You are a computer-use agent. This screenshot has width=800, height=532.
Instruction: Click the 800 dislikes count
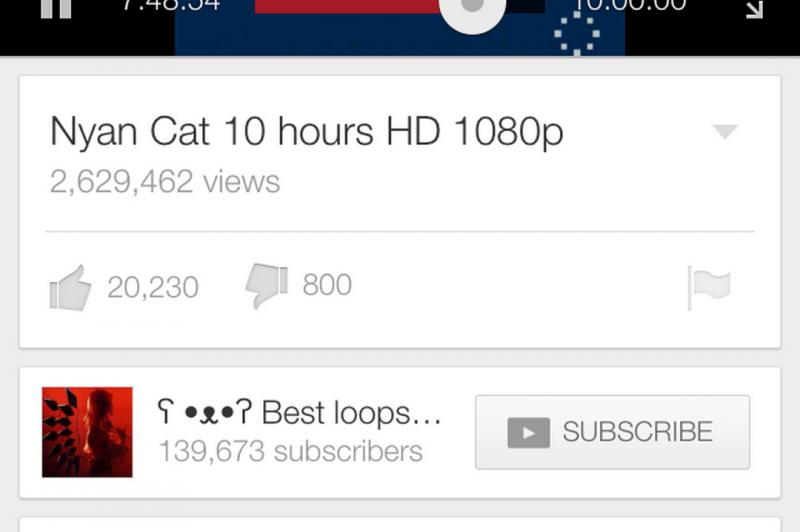click(x=327, y=285)
